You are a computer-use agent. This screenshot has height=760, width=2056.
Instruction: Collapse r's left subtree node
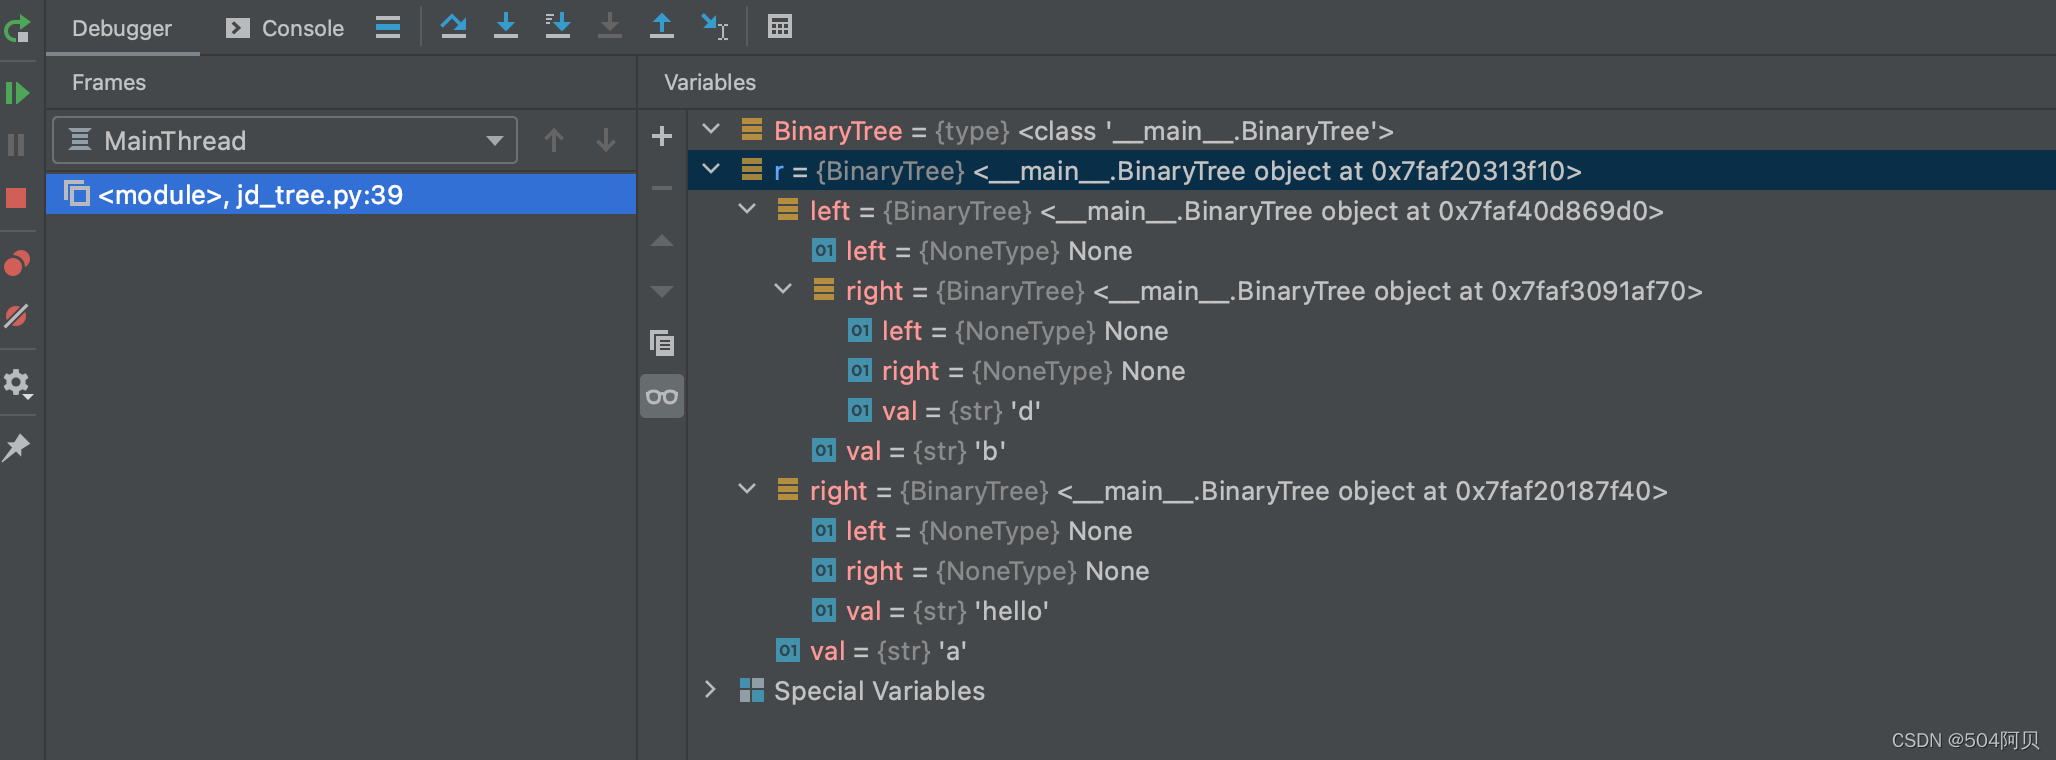coord(747,209)
